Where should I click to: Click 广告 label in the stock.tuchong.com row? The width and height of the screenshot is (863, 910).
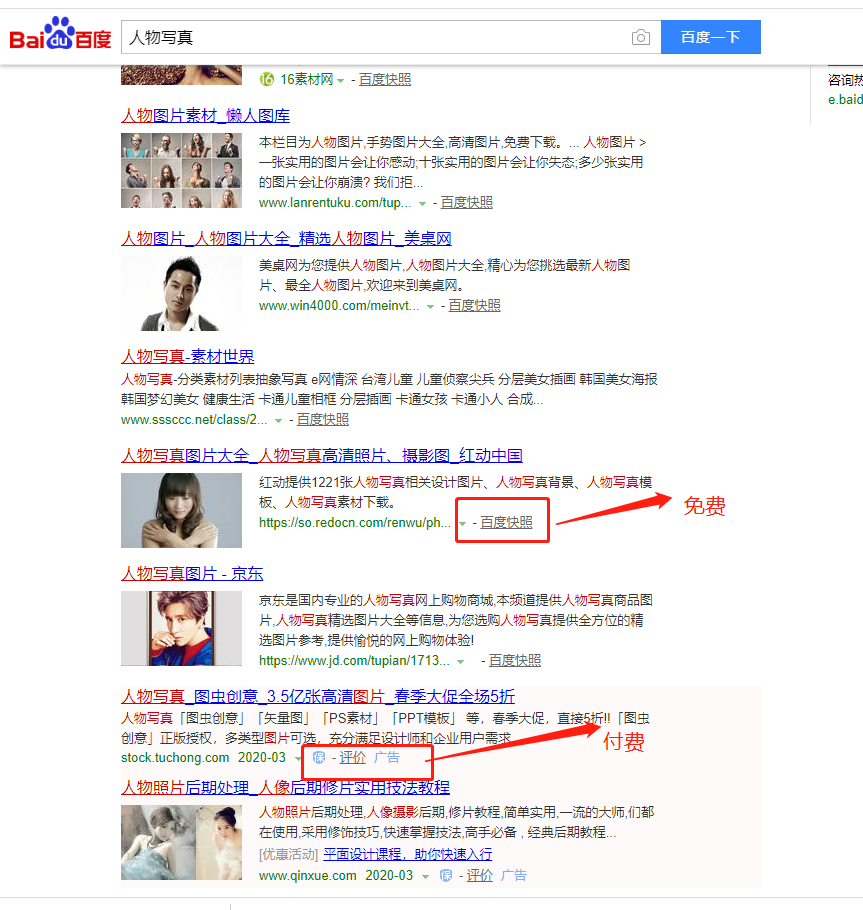coord(387,757)
